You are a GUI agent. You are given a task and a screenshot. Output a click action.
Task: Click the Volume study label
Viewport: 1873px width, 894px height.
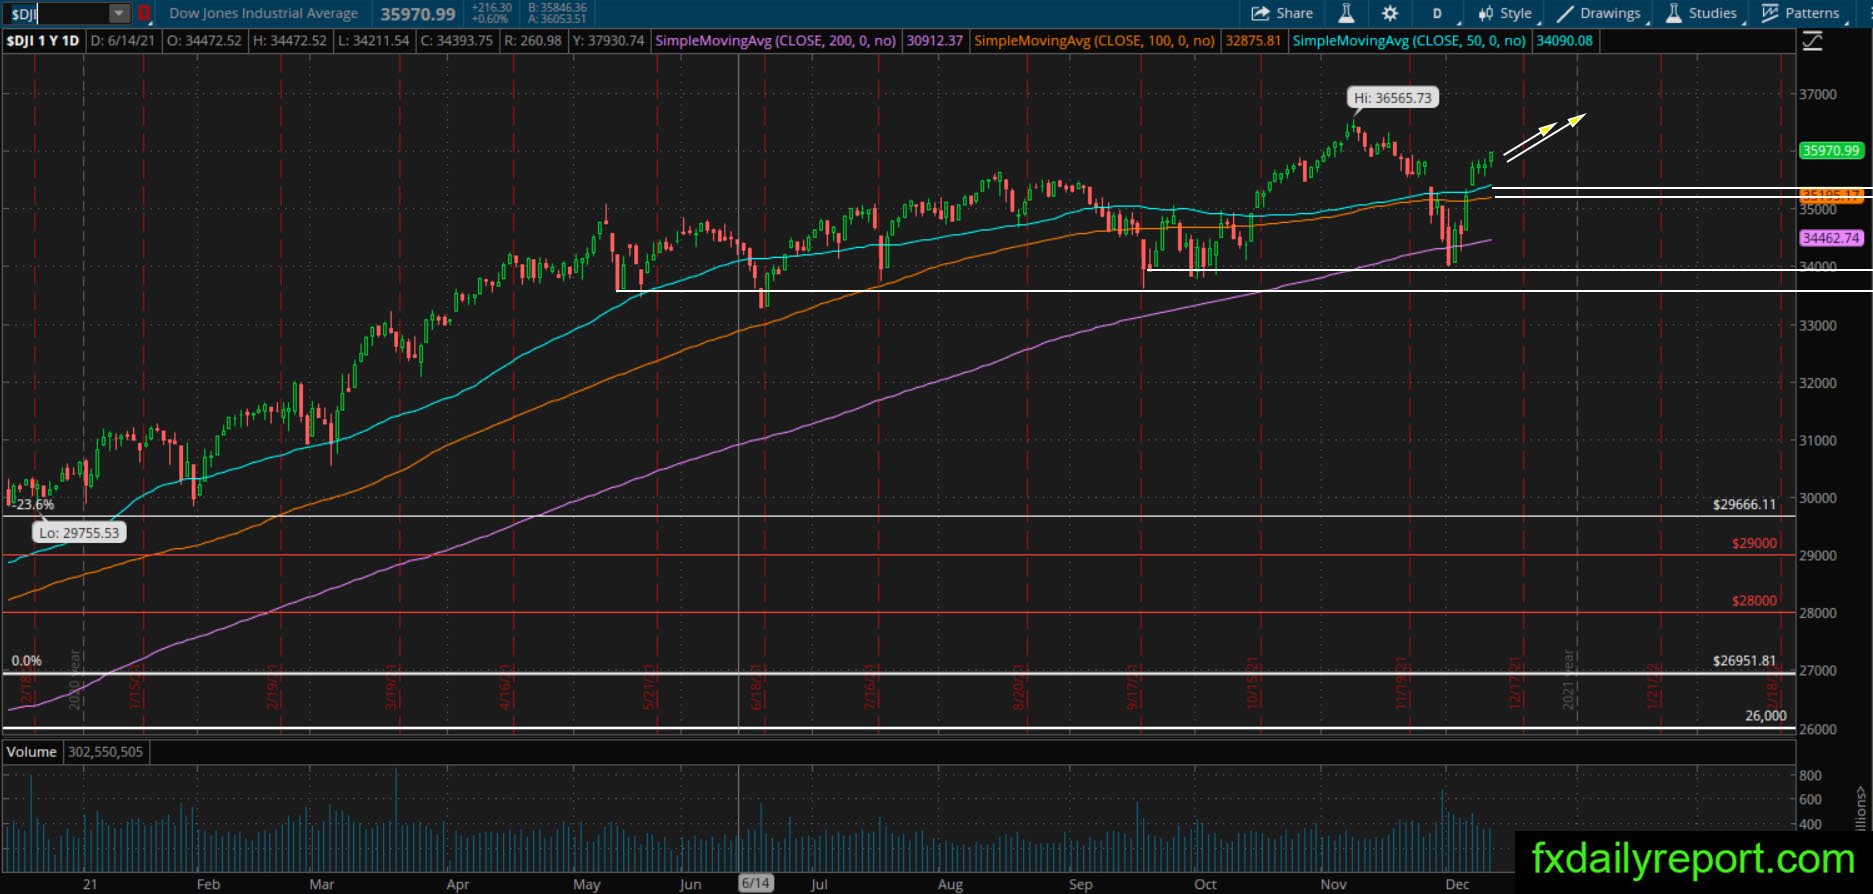tap(32, 752)
